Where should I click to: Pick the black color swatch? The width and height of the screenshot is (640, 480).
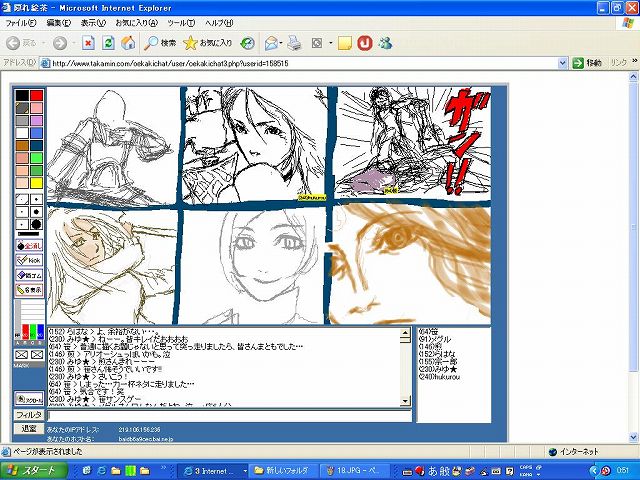click(22, 96)
